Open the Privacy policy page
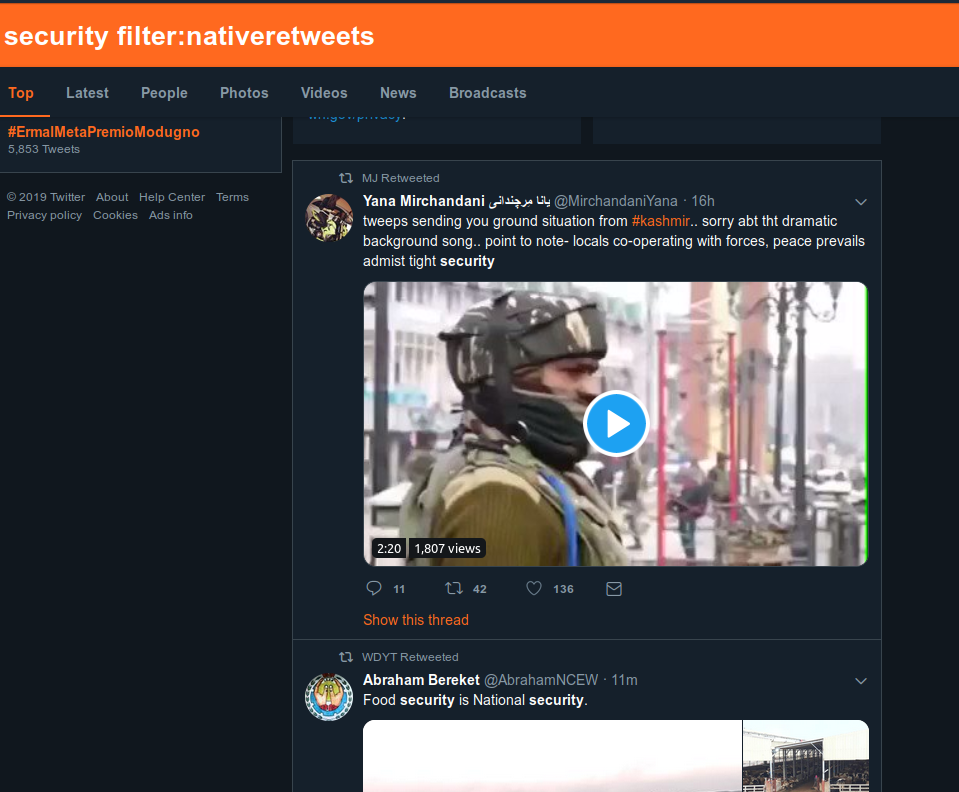 (x=44, y=214)
